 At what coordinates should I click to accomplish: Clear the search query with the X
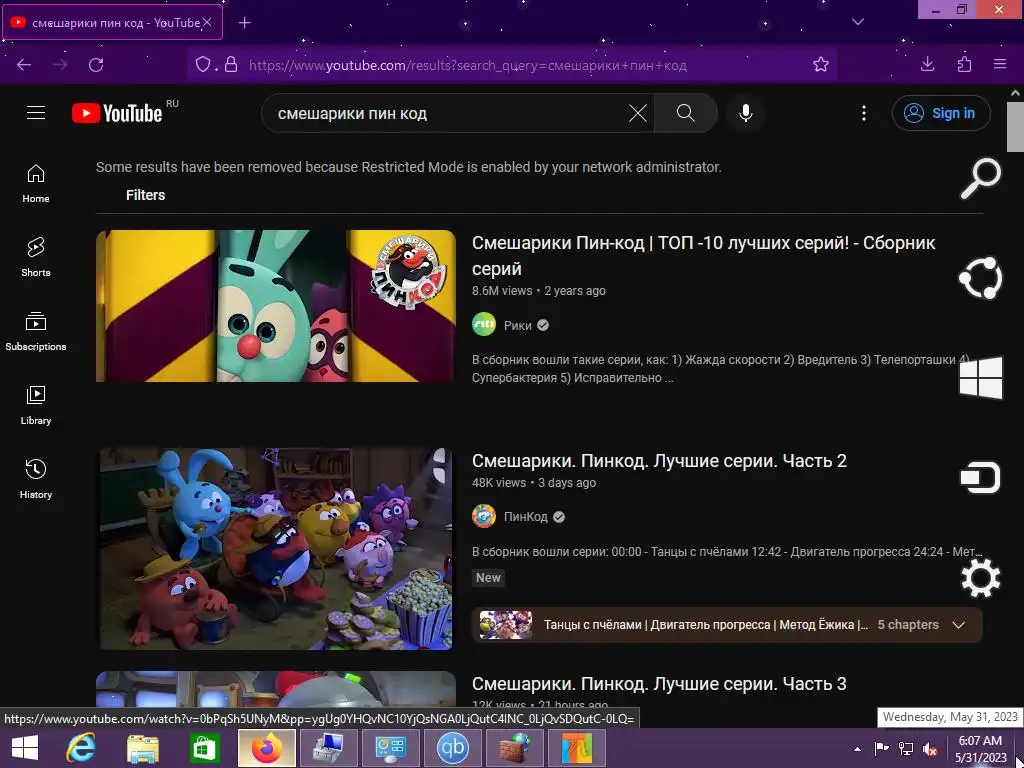(637, 113)
